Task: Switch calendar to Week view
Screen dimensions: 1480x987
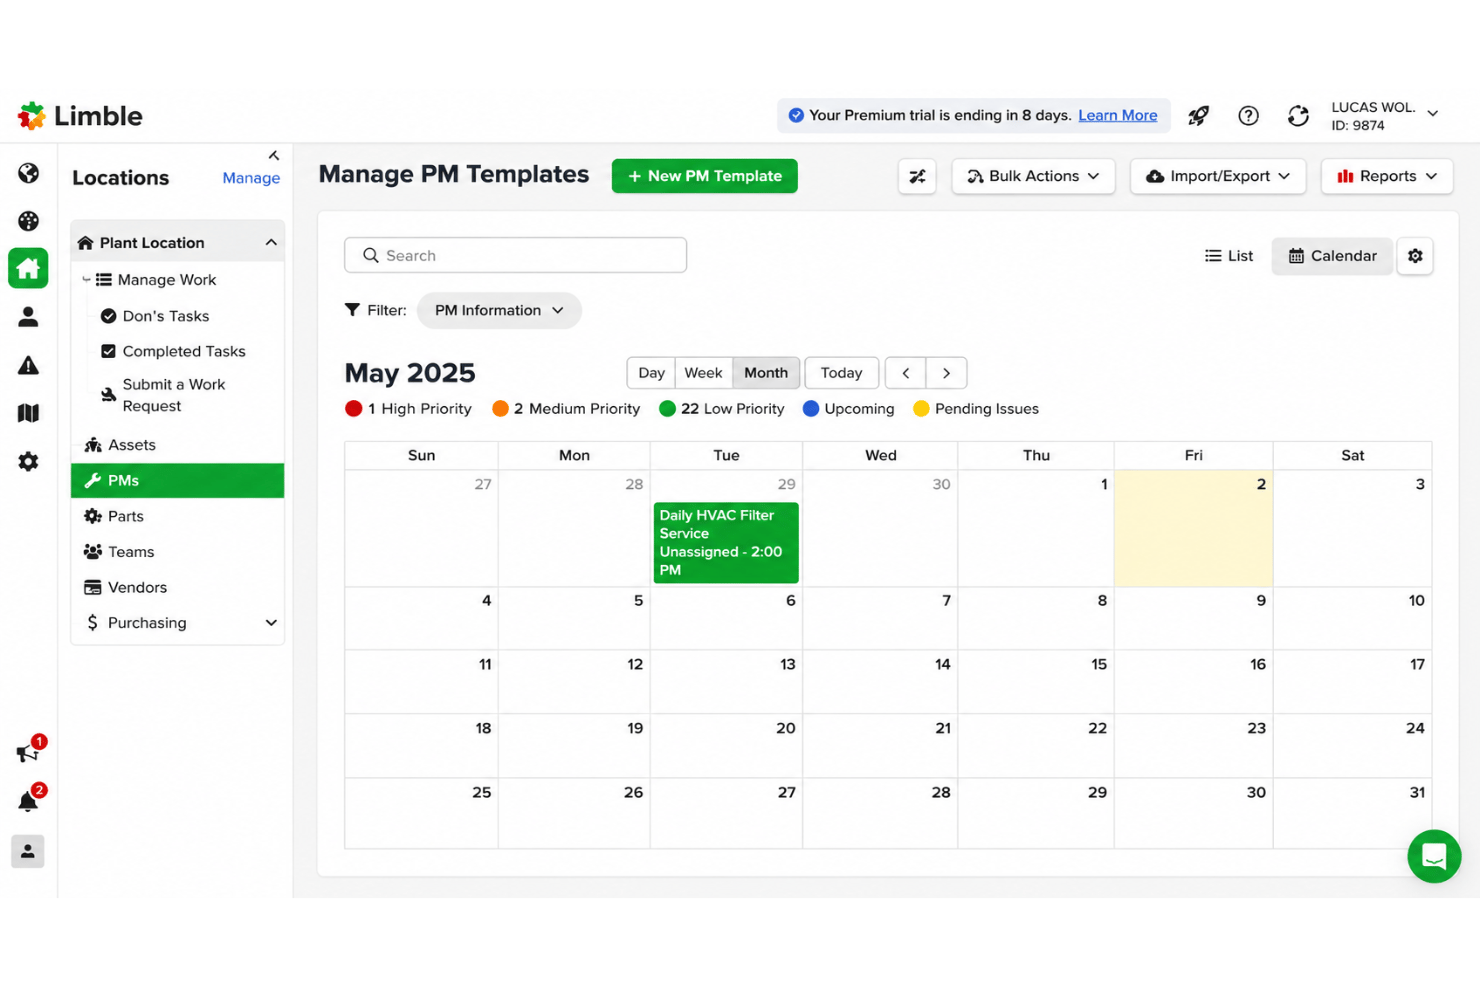Action: [x=703, y=373]
